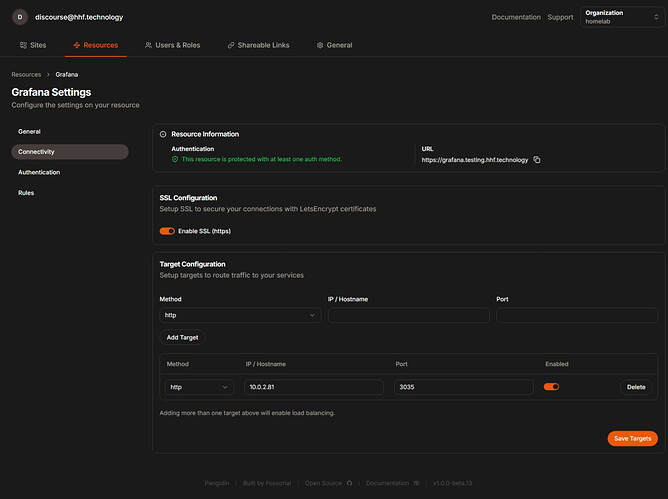This screenshot has width=668, height=499.
Task: Click the green checkmark icon under Authentication
Action: [x=175, y=159]
